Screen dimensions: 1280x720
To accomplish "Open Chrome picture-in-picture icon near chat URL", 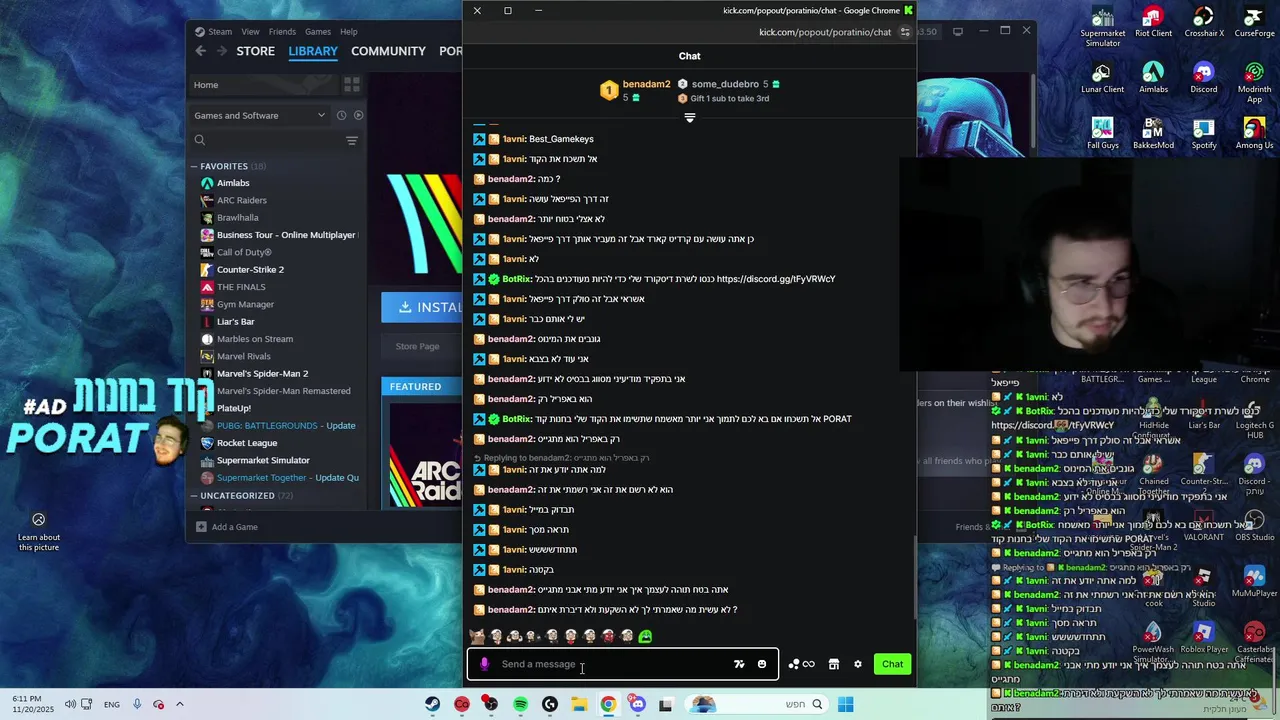I will click(905, 32).
